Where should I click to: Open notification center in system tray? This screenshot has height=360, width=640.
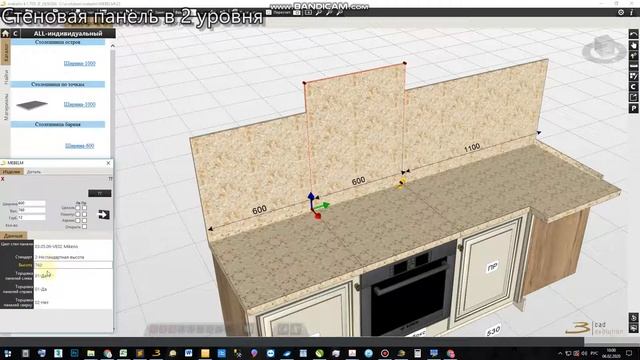[629, 353]
